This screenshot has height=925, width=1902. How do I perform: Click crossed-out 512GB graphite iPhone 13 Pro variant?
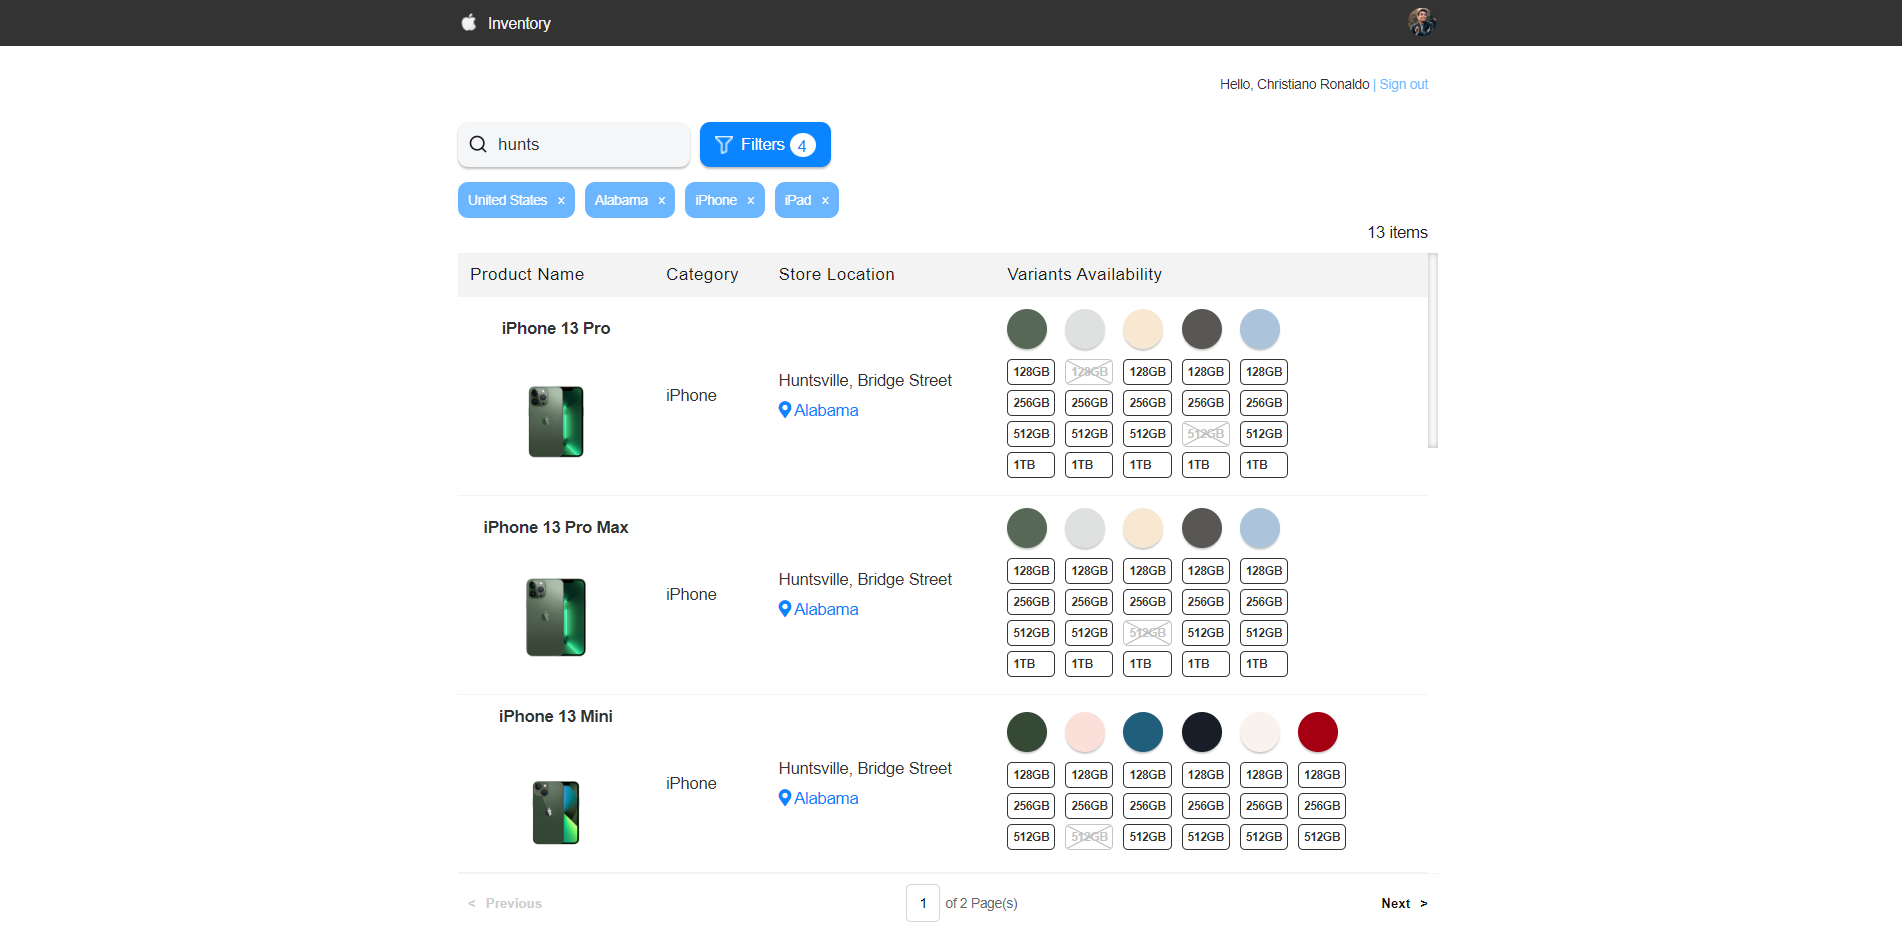tap(1206, 434)
